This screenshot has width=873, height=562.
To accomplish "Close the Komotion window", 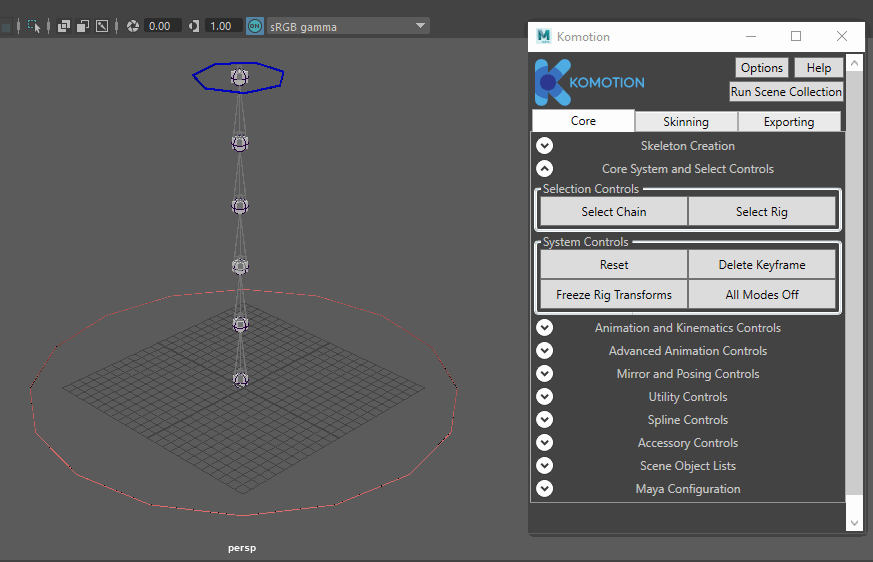I will (x=842, y=36).
